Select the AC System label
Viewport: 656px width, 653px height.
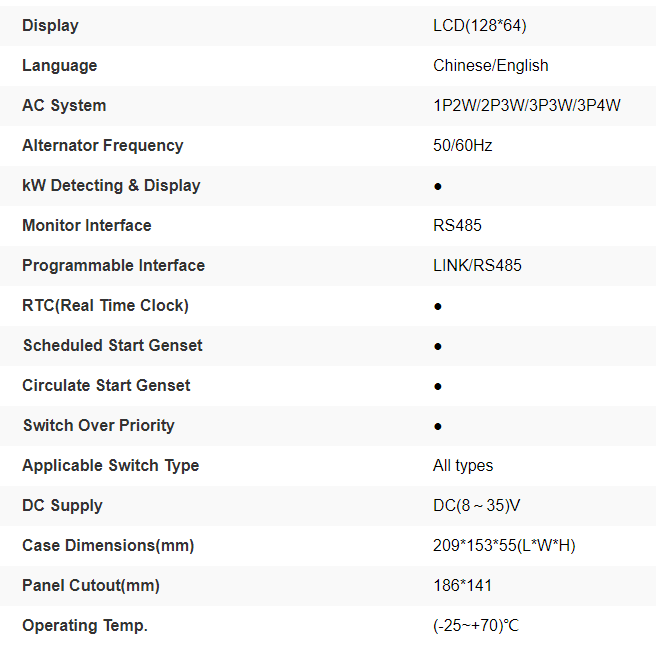[x=64, y=105]
